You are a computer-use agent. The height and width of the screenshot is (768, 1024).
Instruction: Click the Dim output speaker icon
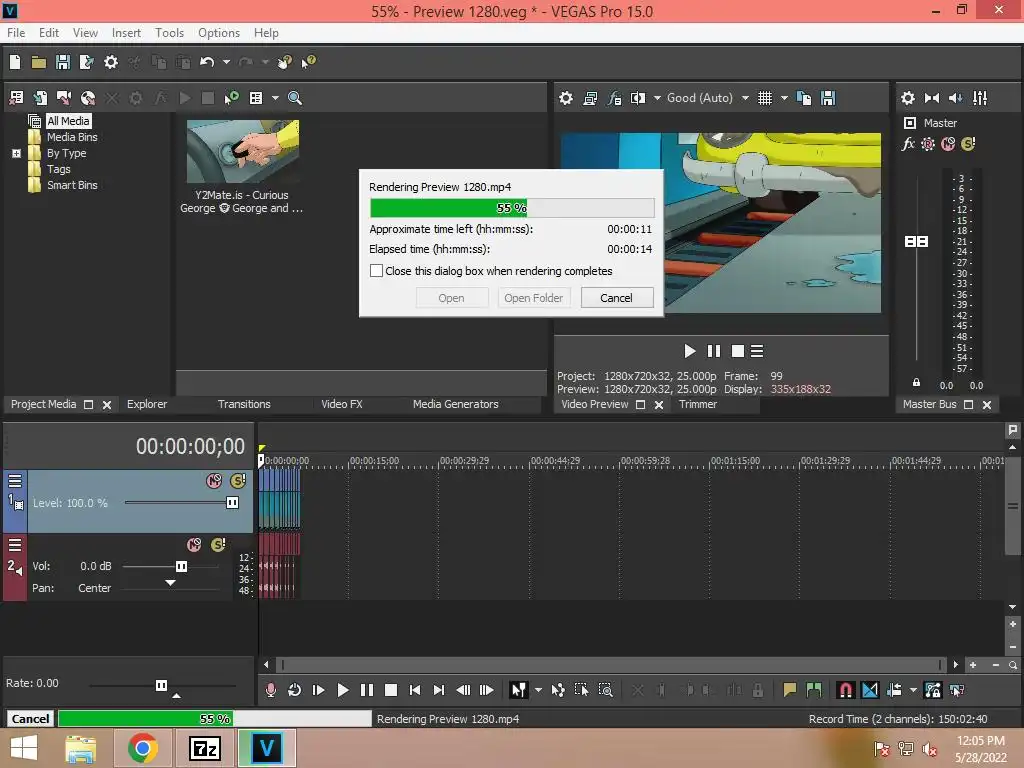[955, 98]
